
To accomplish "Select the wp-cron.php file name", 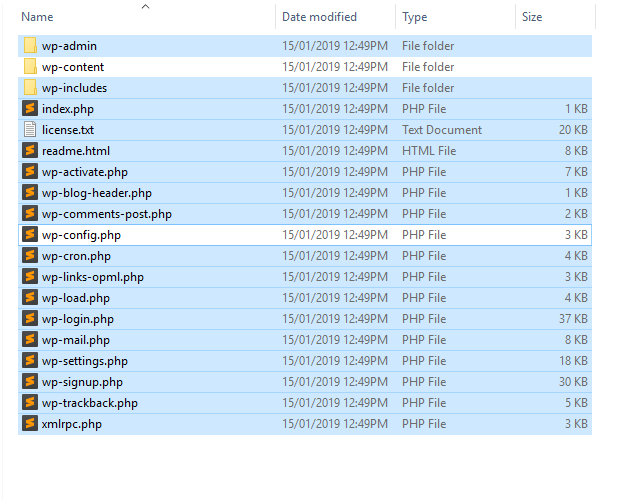I will (76, 256).
